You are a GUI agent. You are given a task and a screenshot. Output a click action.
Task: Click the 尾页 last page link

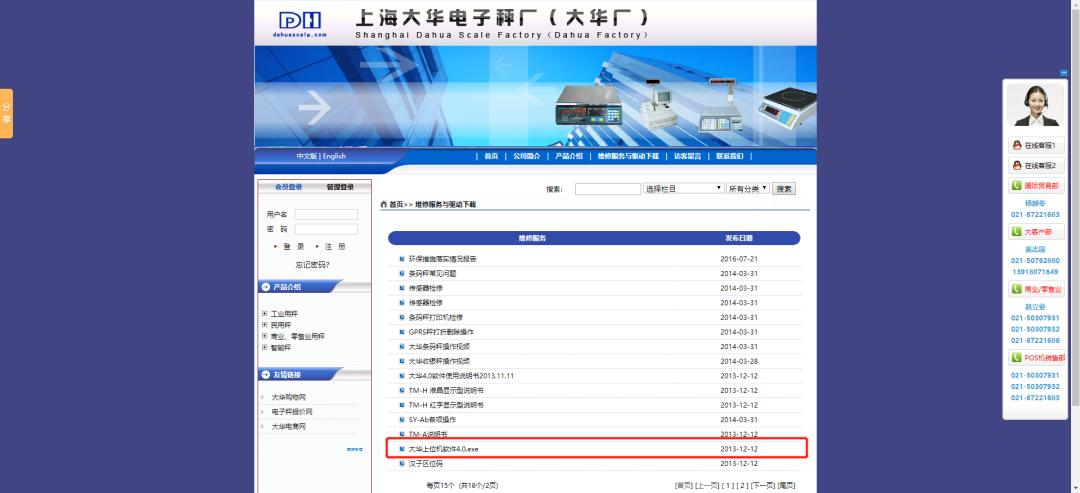(x=786, y=485)
